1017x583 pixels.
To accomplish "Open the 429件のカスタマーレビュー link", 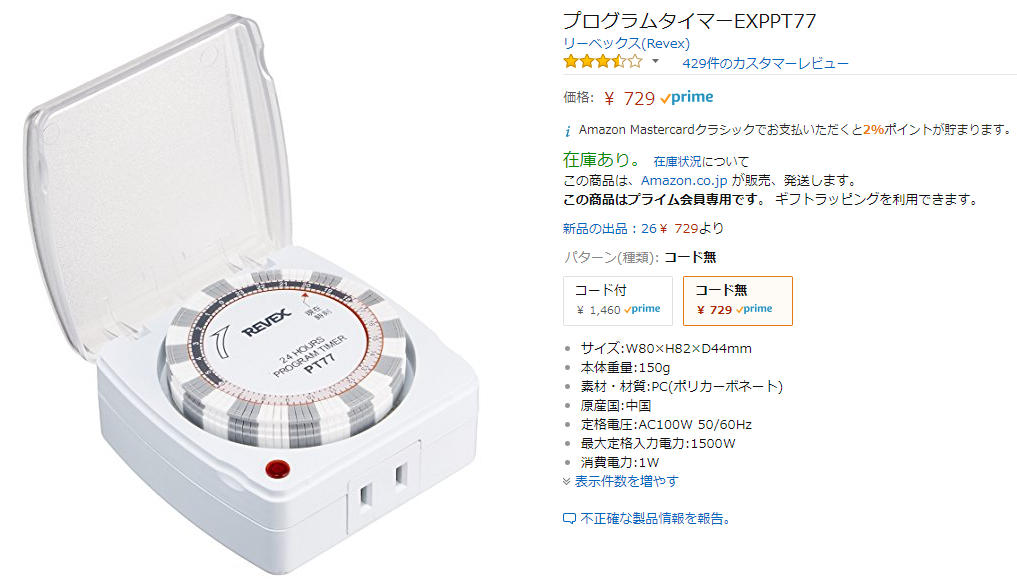I will pyautogui.click(x=765, y=64).
